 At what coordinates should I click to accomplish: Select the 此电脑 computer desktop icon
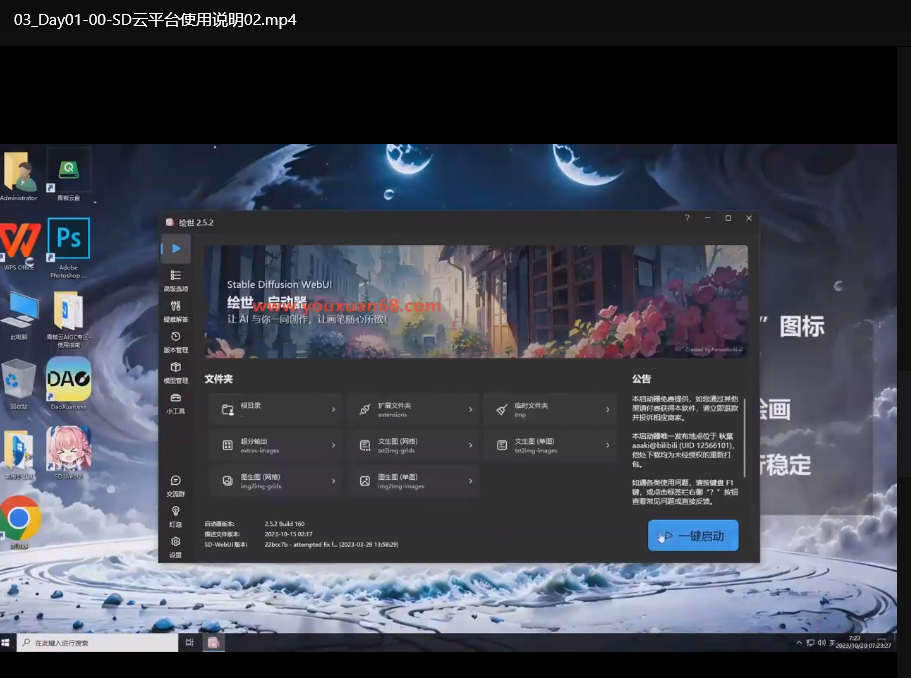coord(20,316)
